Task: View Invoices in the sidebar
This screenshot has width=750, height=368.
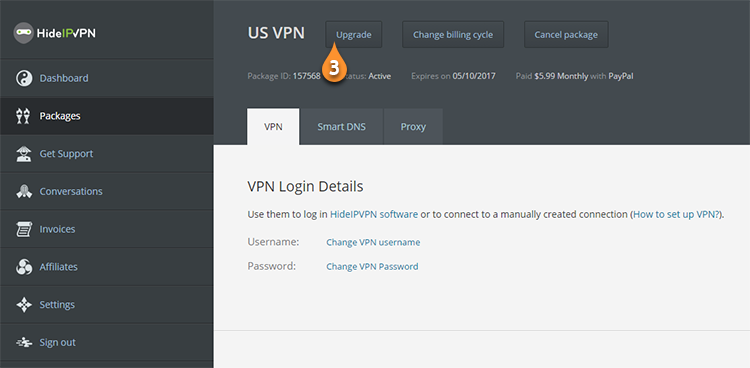Action: (x=107, y=229)
